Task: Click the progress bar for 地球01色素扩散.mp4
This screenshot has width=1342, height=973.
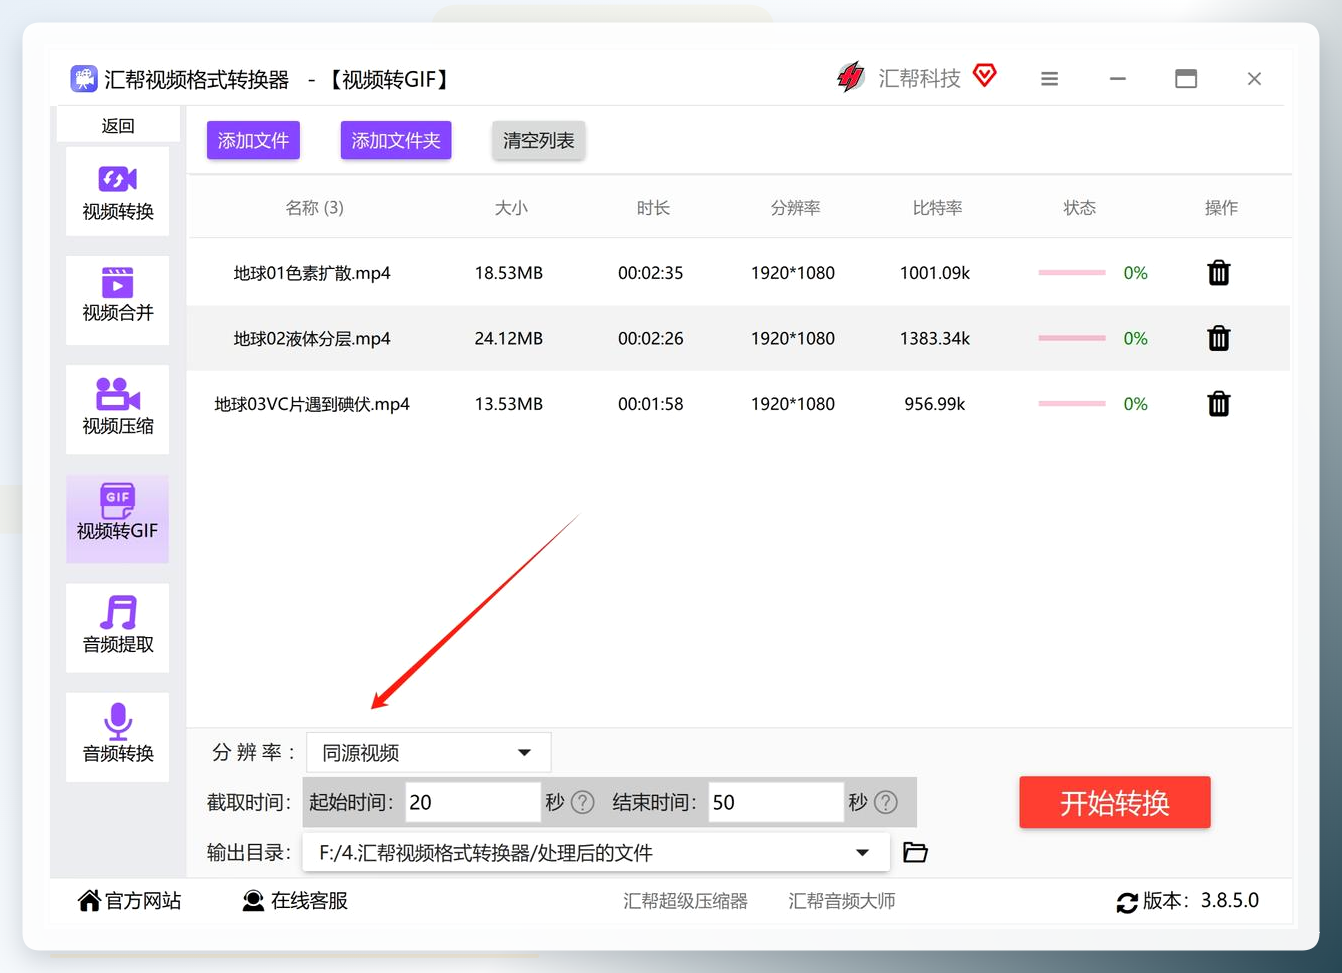Action: (1072, 273)
